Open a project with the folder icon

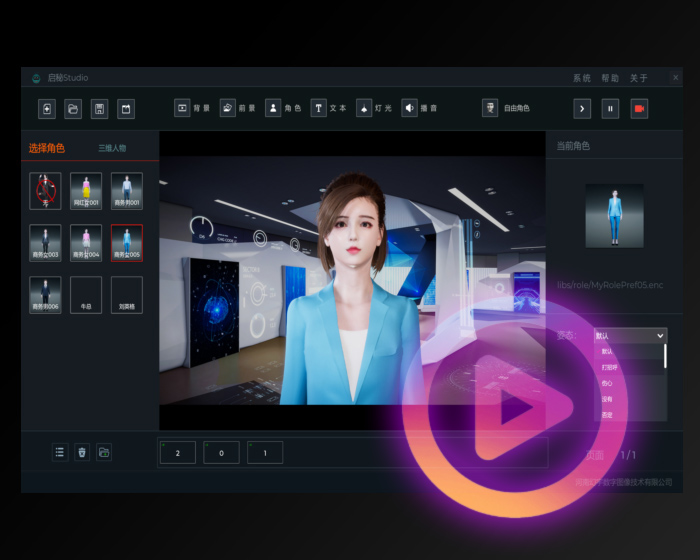[73, 108]
